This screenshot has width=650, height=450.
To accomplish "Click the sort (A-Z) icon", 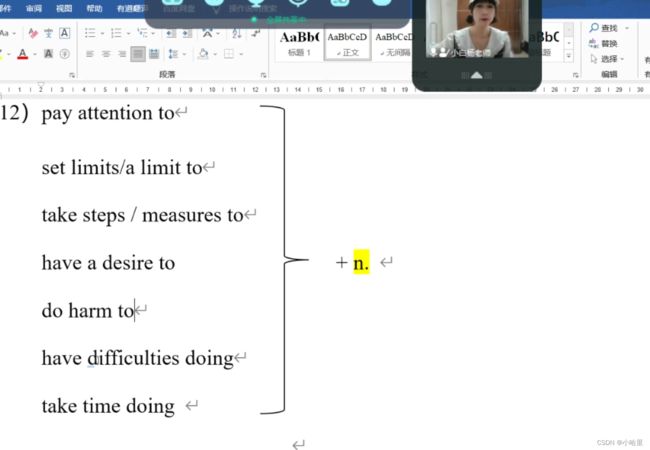I will [237, 33].
